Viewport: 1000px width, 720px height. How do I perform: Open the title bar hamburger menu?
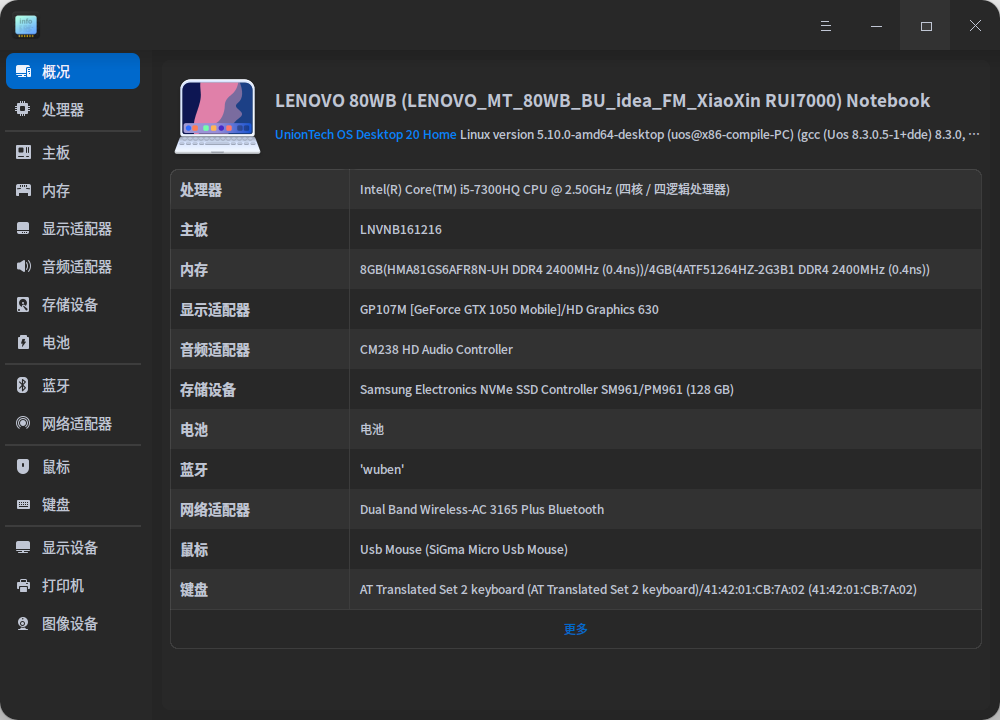click(825, 26)
